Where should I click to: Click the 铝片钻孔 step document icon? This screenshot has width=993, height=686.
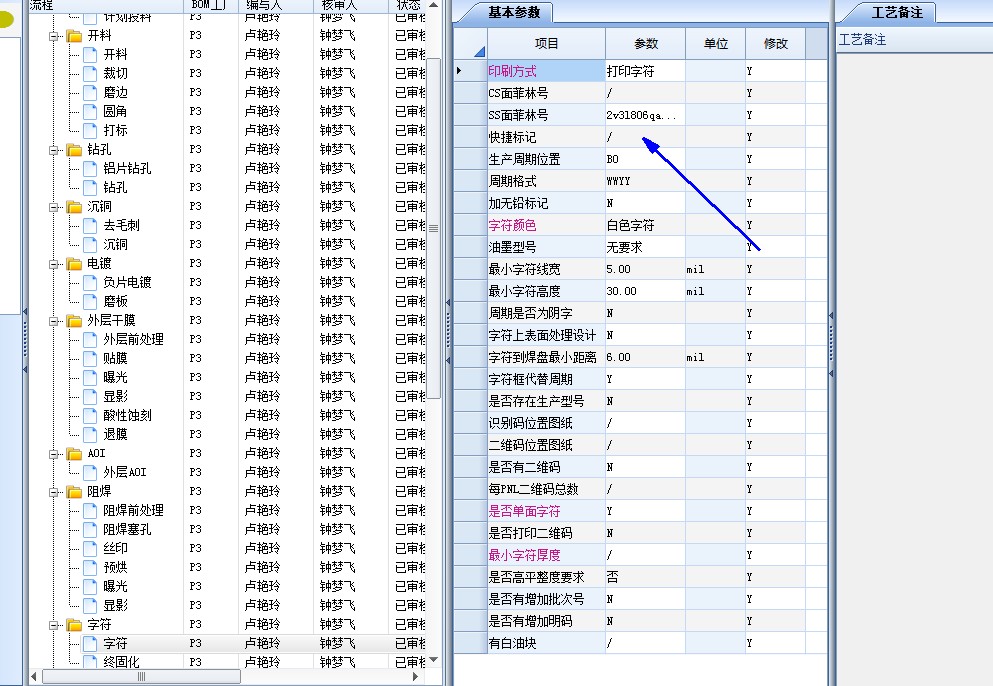pyautogui.click(x=91, y=168)
